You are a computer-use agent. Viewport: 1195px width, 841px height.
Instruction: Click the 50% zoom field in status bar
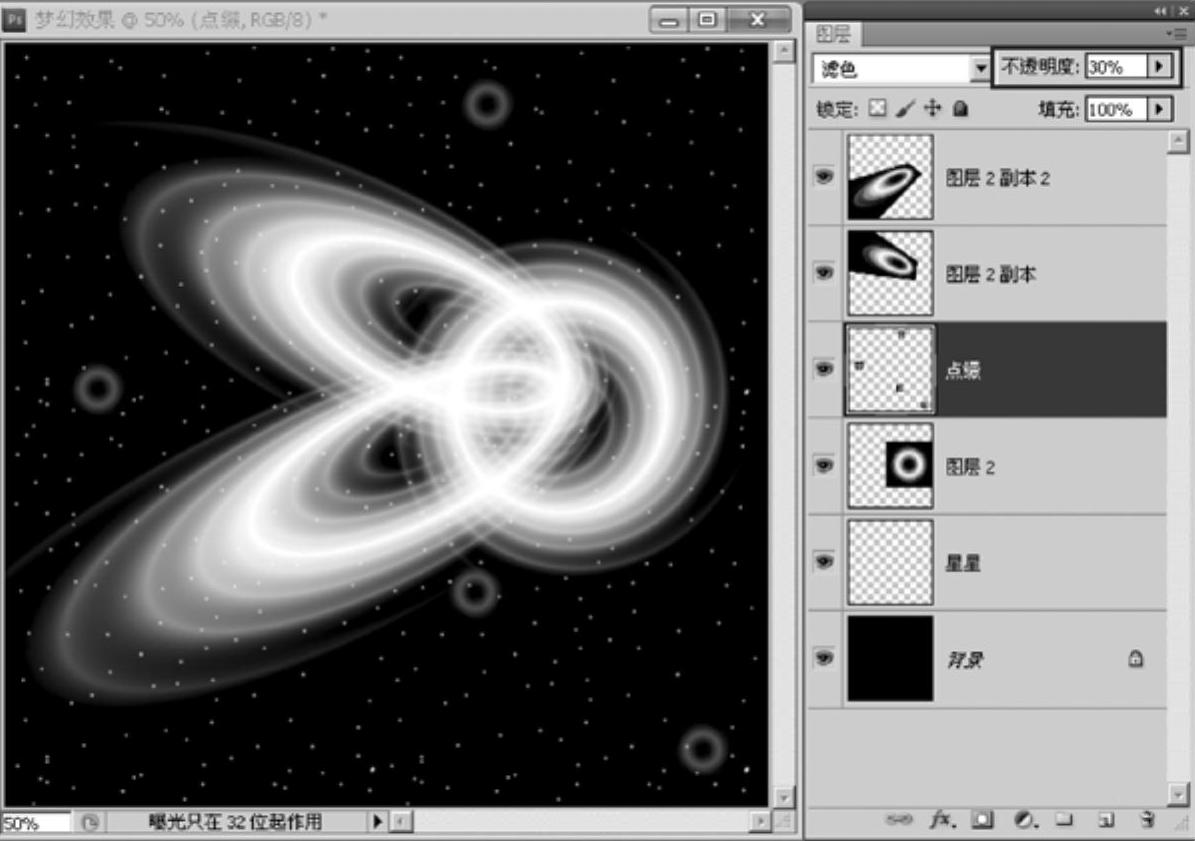coord(36,823)
